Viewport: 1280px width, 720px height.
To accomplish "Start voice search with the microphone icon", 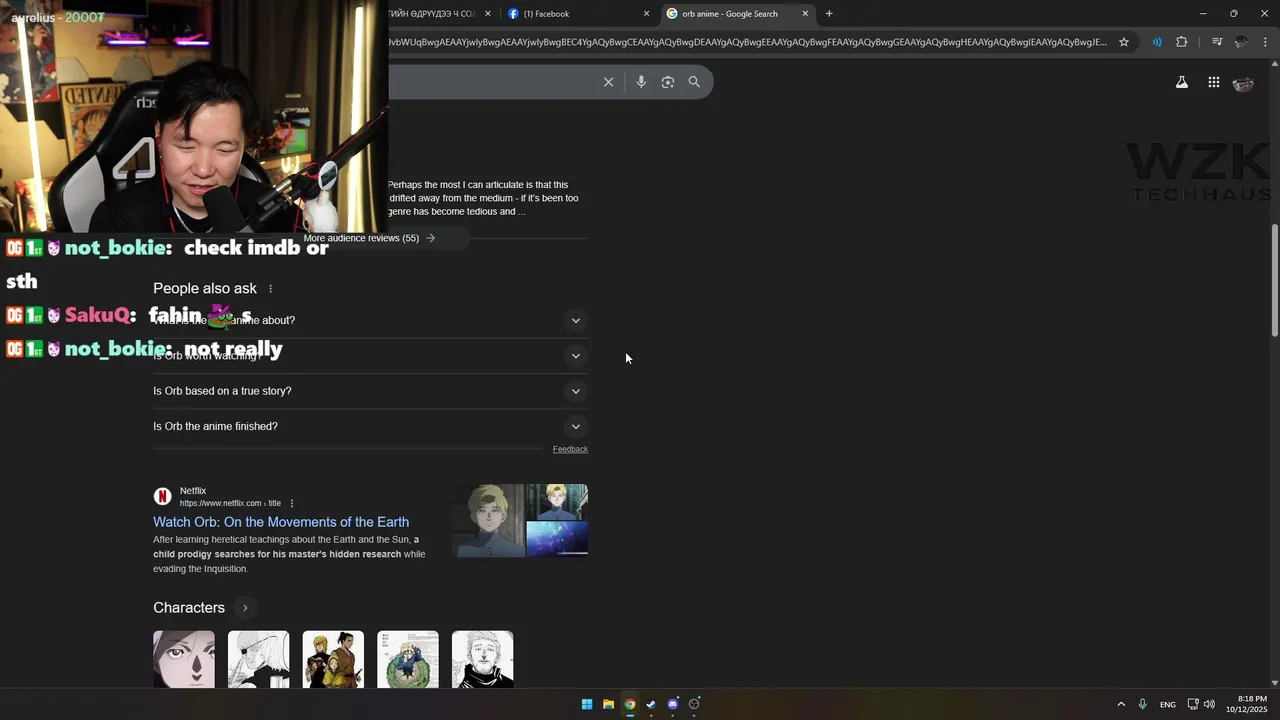I will (641, 82).
